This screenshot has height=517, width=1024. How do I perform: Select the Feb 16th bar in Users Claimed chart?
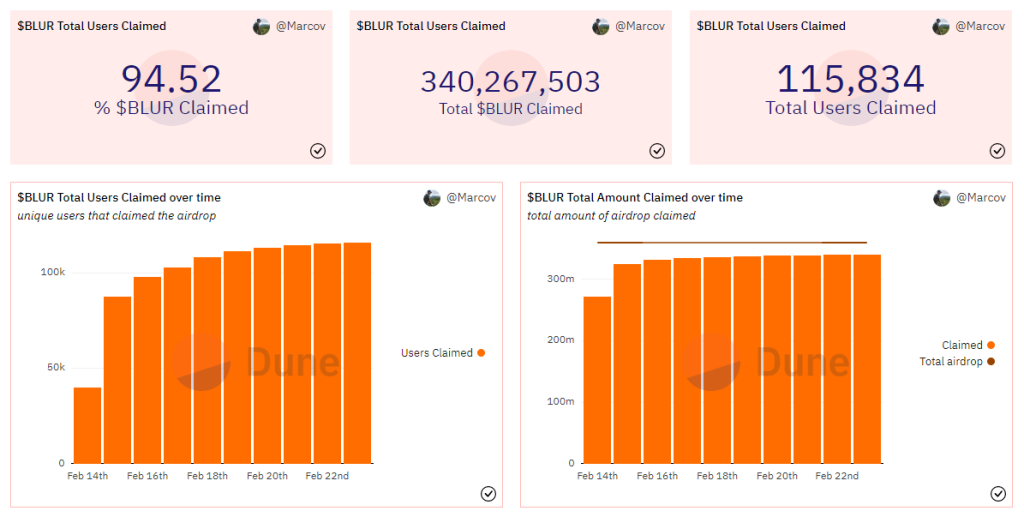[x=148, y=370]
